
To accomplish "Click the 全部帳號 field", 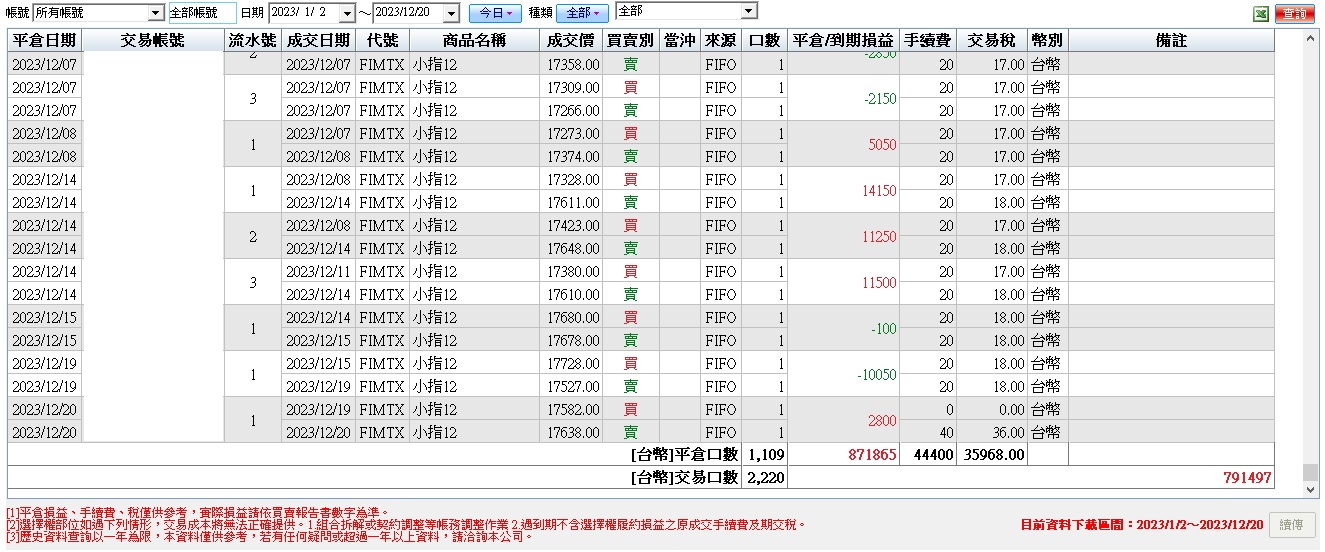I will pos(201,13).
